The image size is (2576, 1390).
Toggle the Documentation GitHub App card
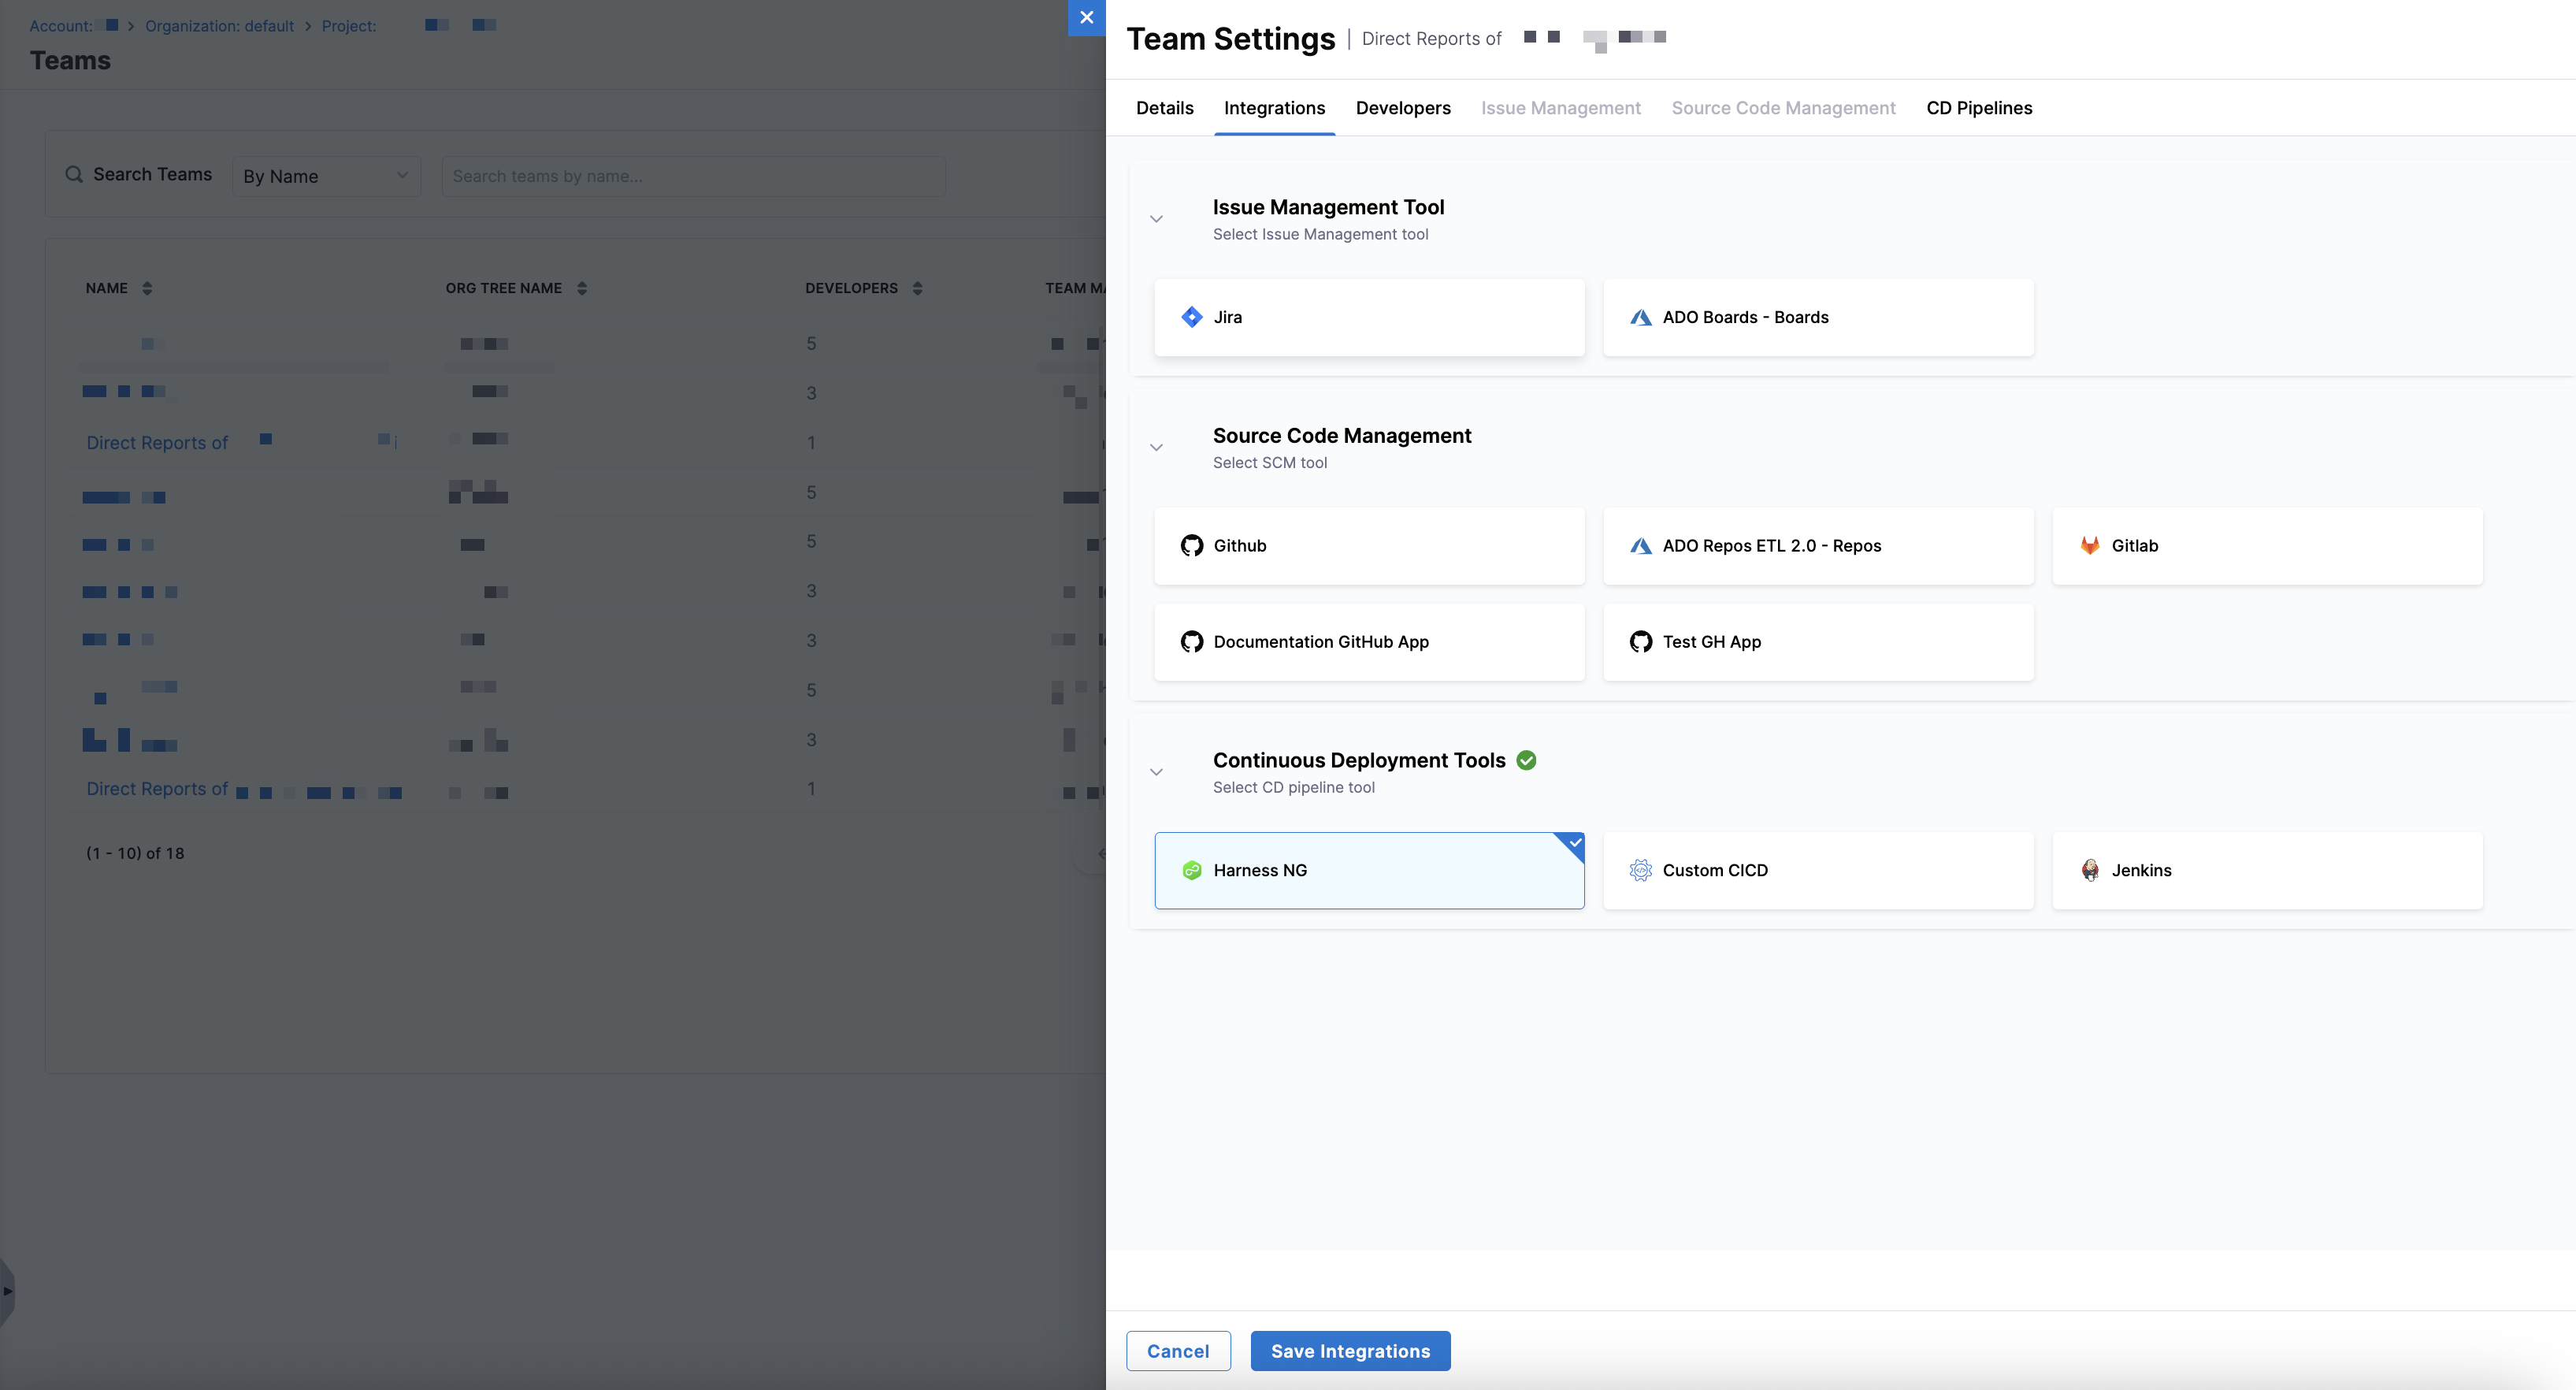coord(1368,642)
